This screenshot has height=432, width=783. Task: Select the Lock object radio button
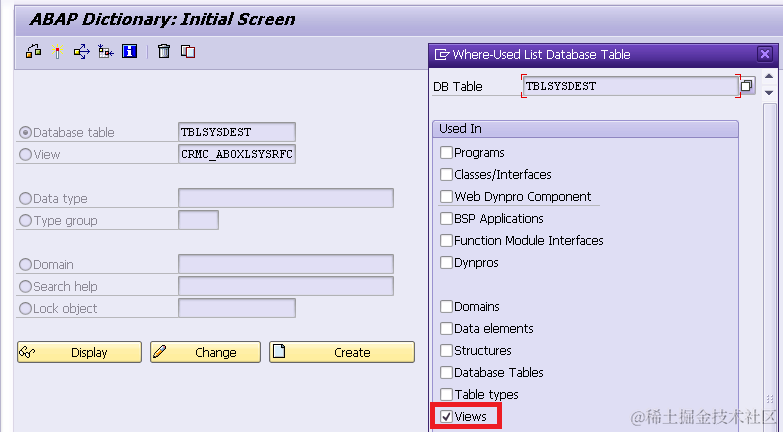(x=25, y=308)
